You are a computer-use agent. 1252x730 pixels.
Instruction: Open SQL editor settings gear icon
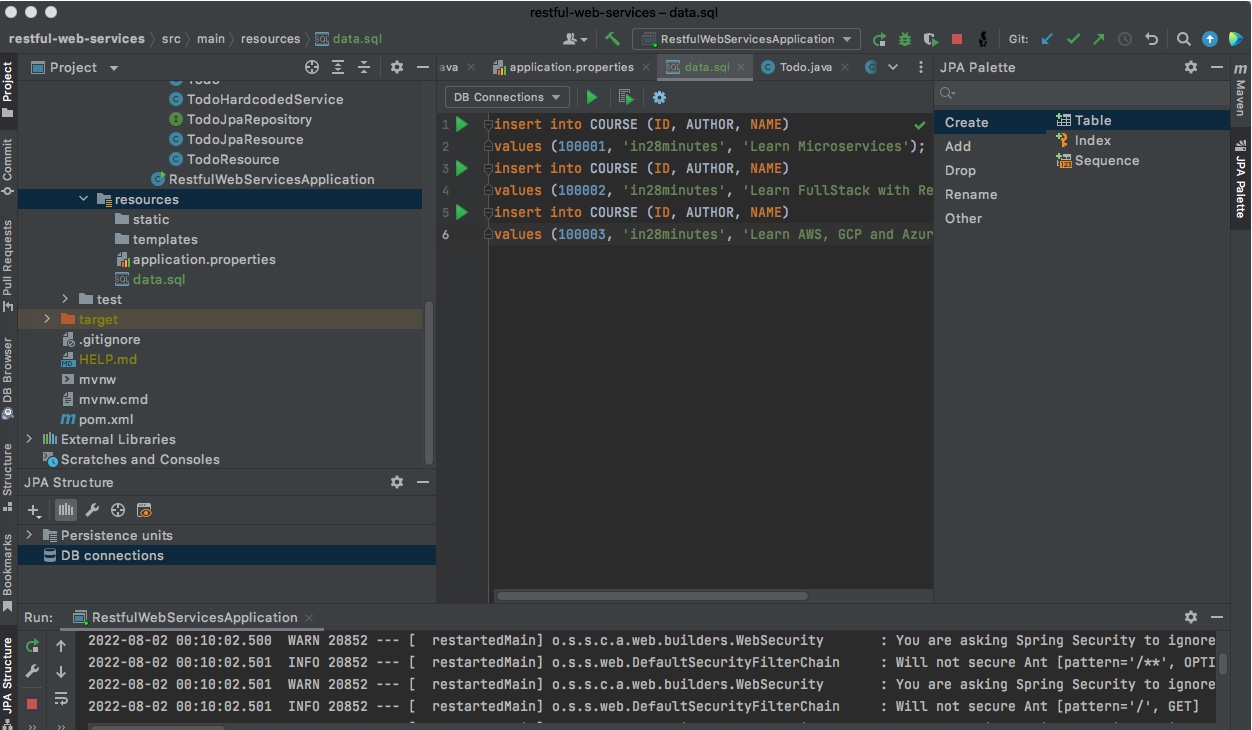pos(659,97)
